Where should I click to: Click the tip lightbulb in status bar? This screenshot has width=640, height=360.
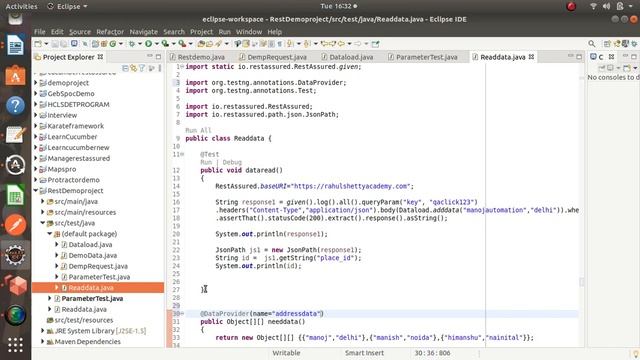(x=636, y=353)
